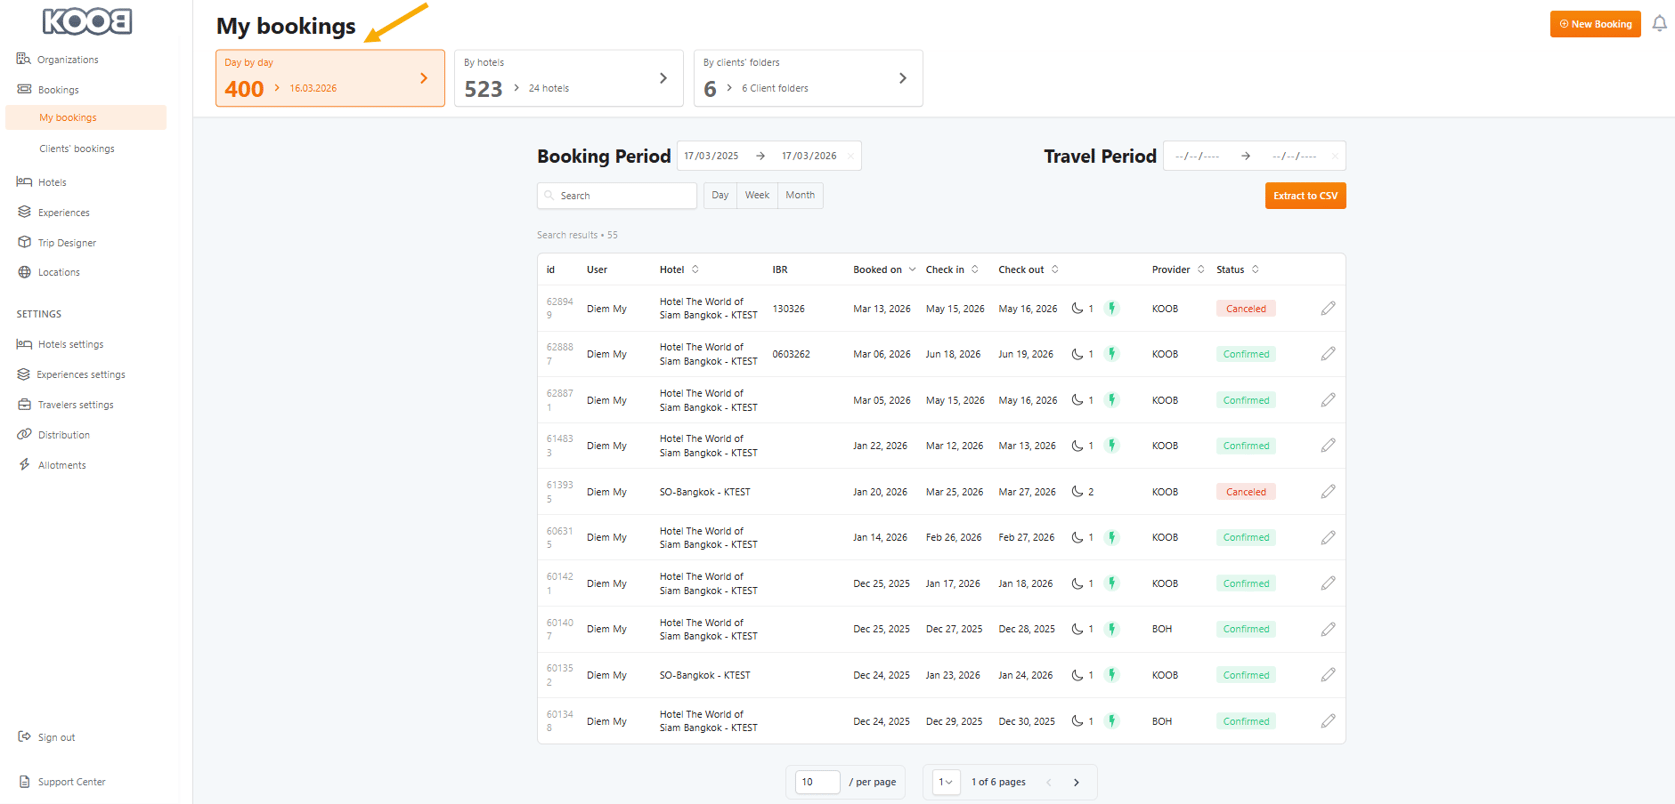This screenshot has width=1675, height=804.
Task: Click the Allotments lightning icon
Action: 24,465
